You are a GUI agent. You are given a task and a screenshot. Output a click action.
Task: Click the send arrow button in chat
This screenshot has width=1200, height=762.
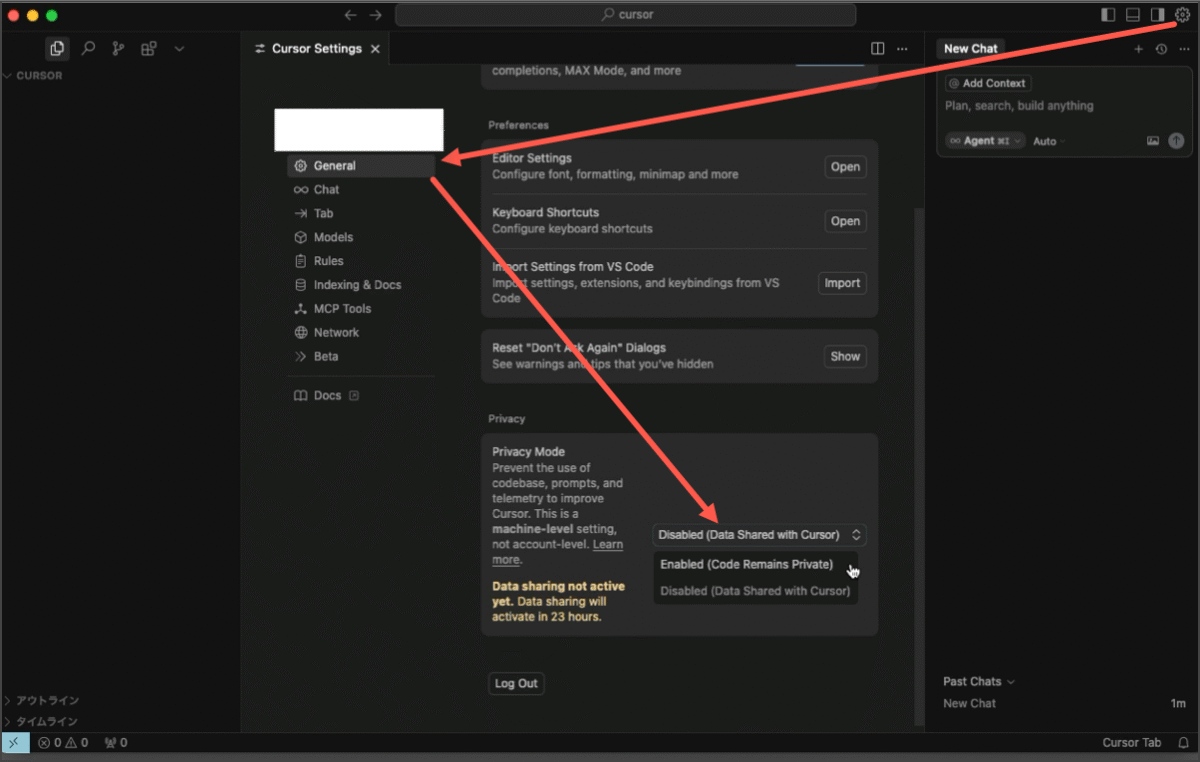point(1176,141)
